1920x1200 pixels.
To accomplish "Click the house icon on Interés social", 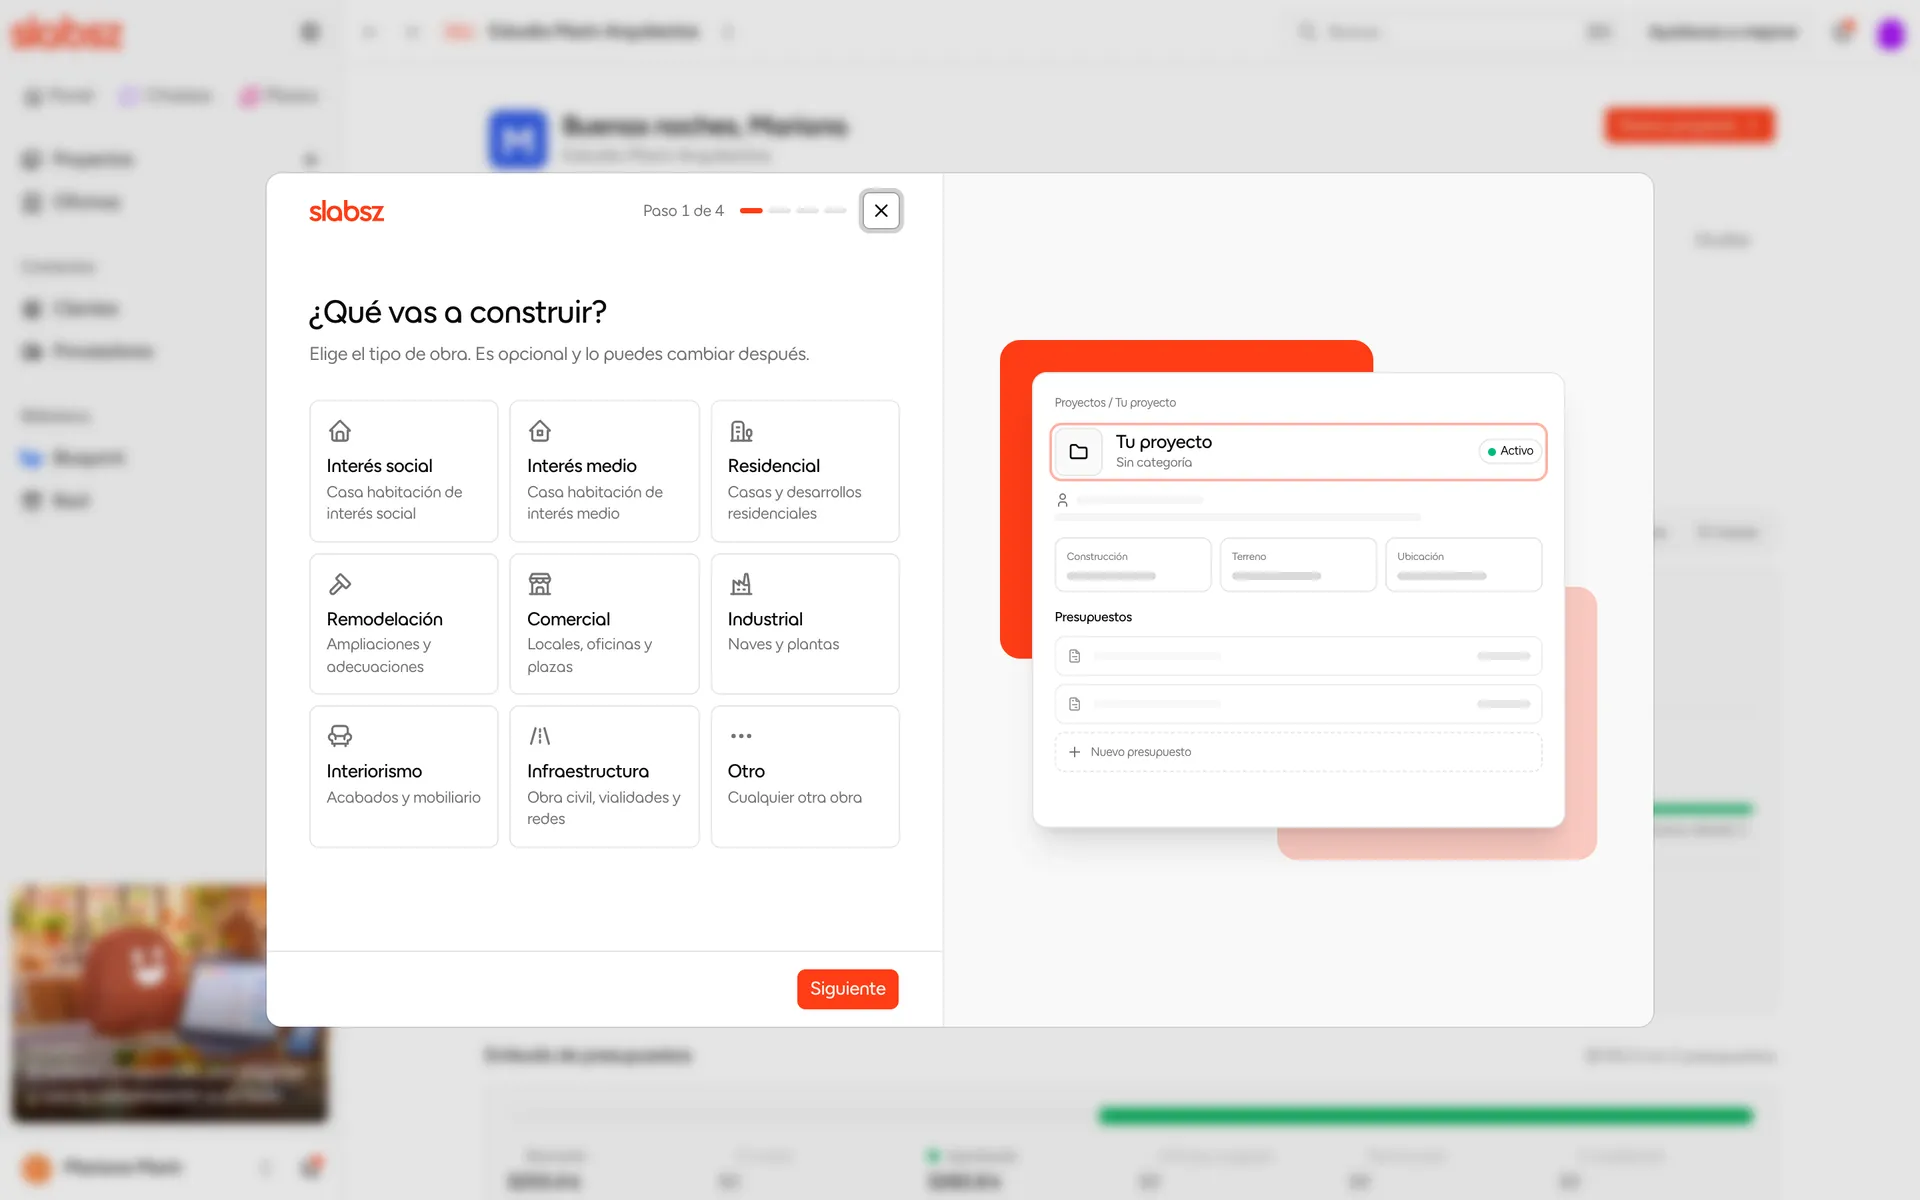I will 340,431.
